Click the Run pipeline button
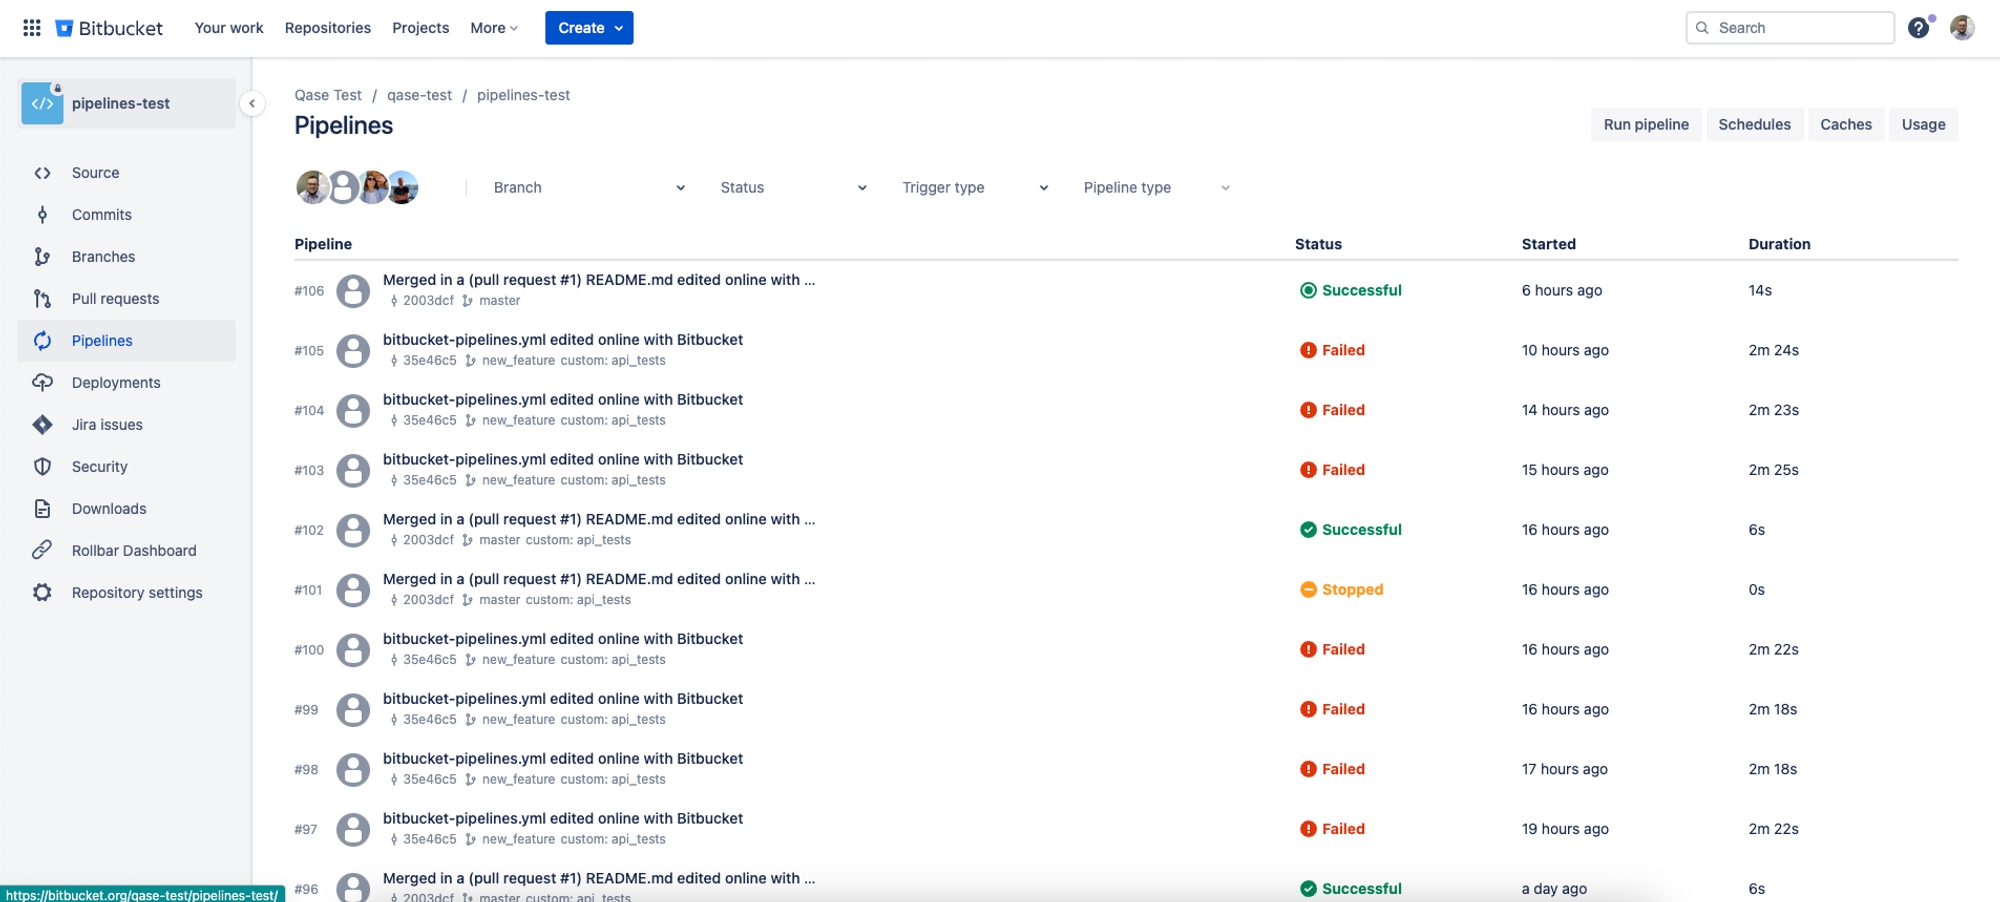Image resolution: width=2000 pixels, height=902 pixels. coord(1645,125)
